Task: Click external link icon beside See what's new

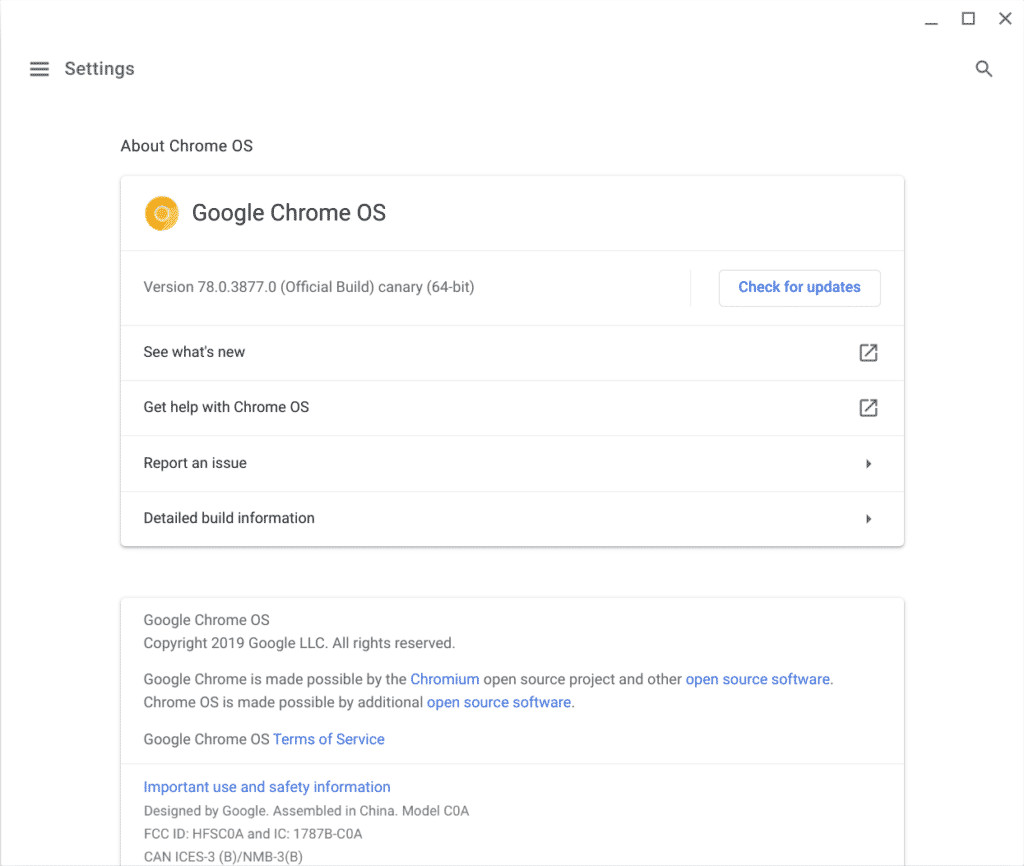Action: tap(868, 352)
